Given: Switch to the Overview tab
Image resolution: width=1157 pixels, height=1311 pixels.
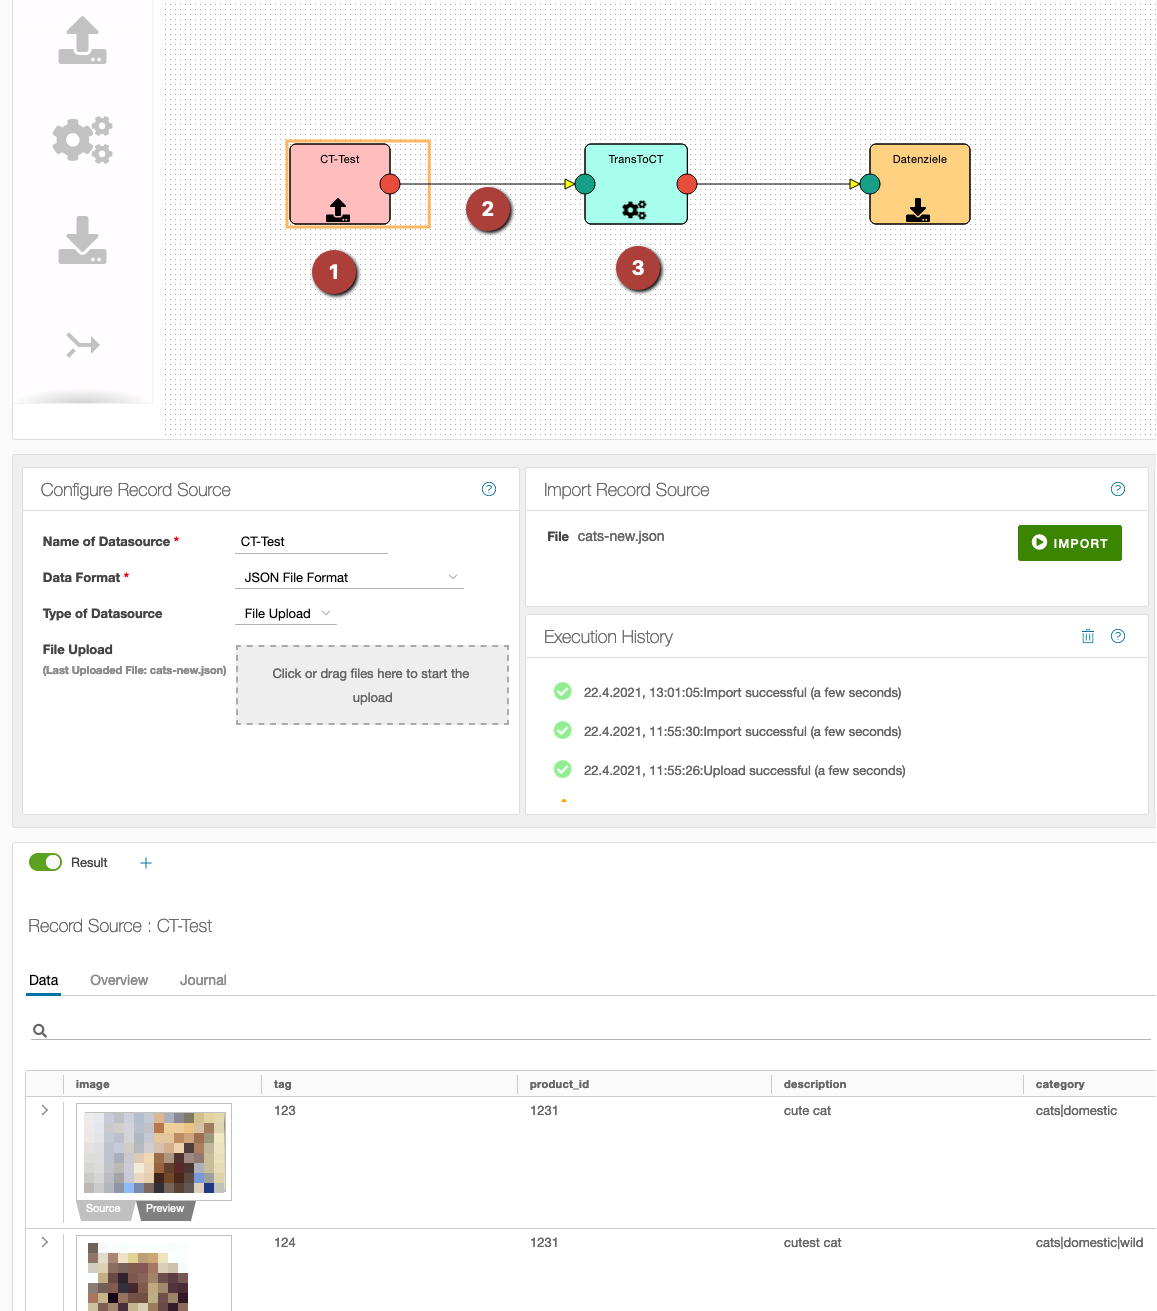Looking at the screenshot, I should (x=119, y=980).
